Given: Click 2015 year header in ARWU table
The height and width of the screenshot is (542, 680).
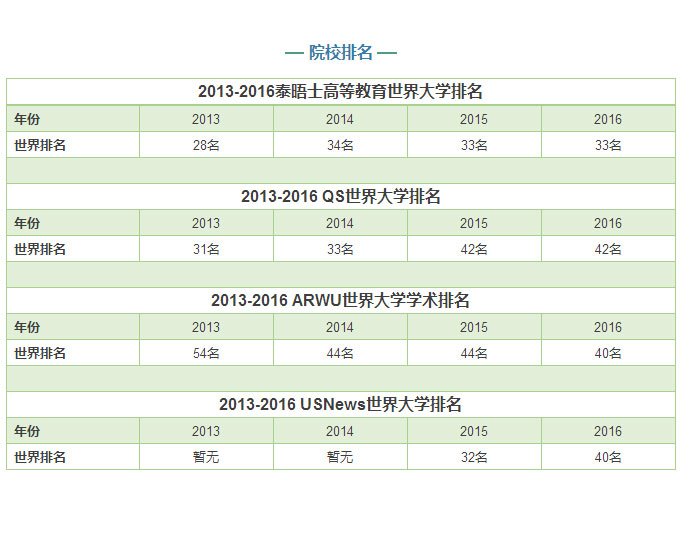Looking at the screenshot, I should tap(474, 327).
